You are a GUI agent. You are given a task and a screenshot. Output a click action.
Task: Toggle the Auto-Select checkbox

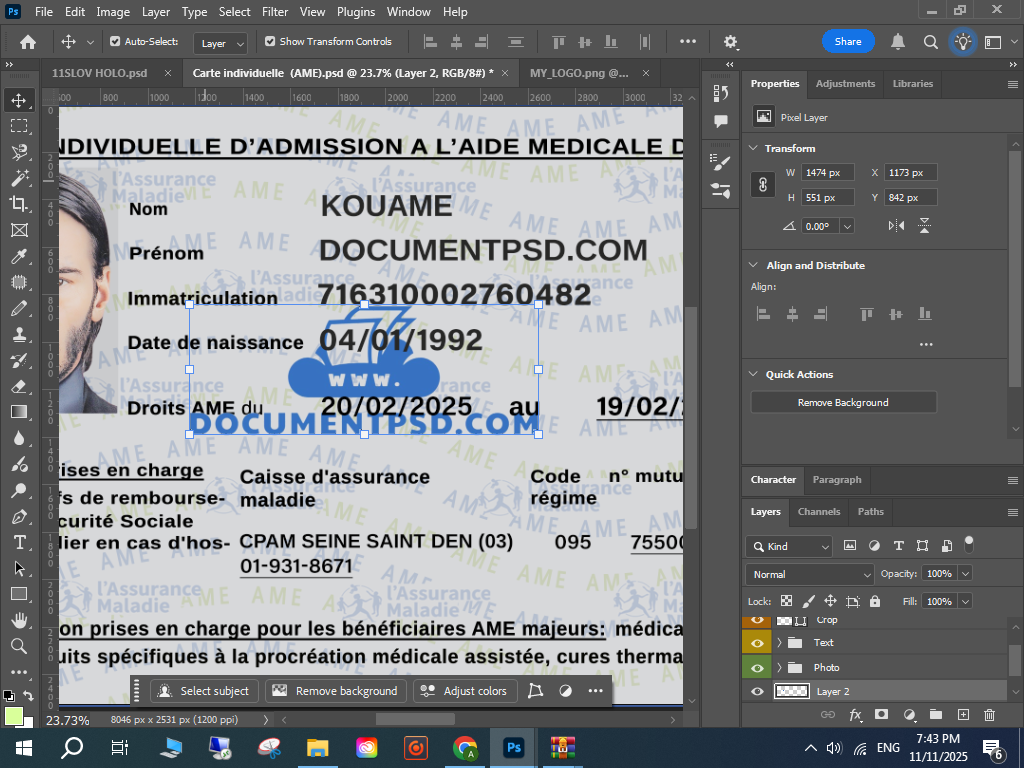pyautogui.click(x=115, y=42)
